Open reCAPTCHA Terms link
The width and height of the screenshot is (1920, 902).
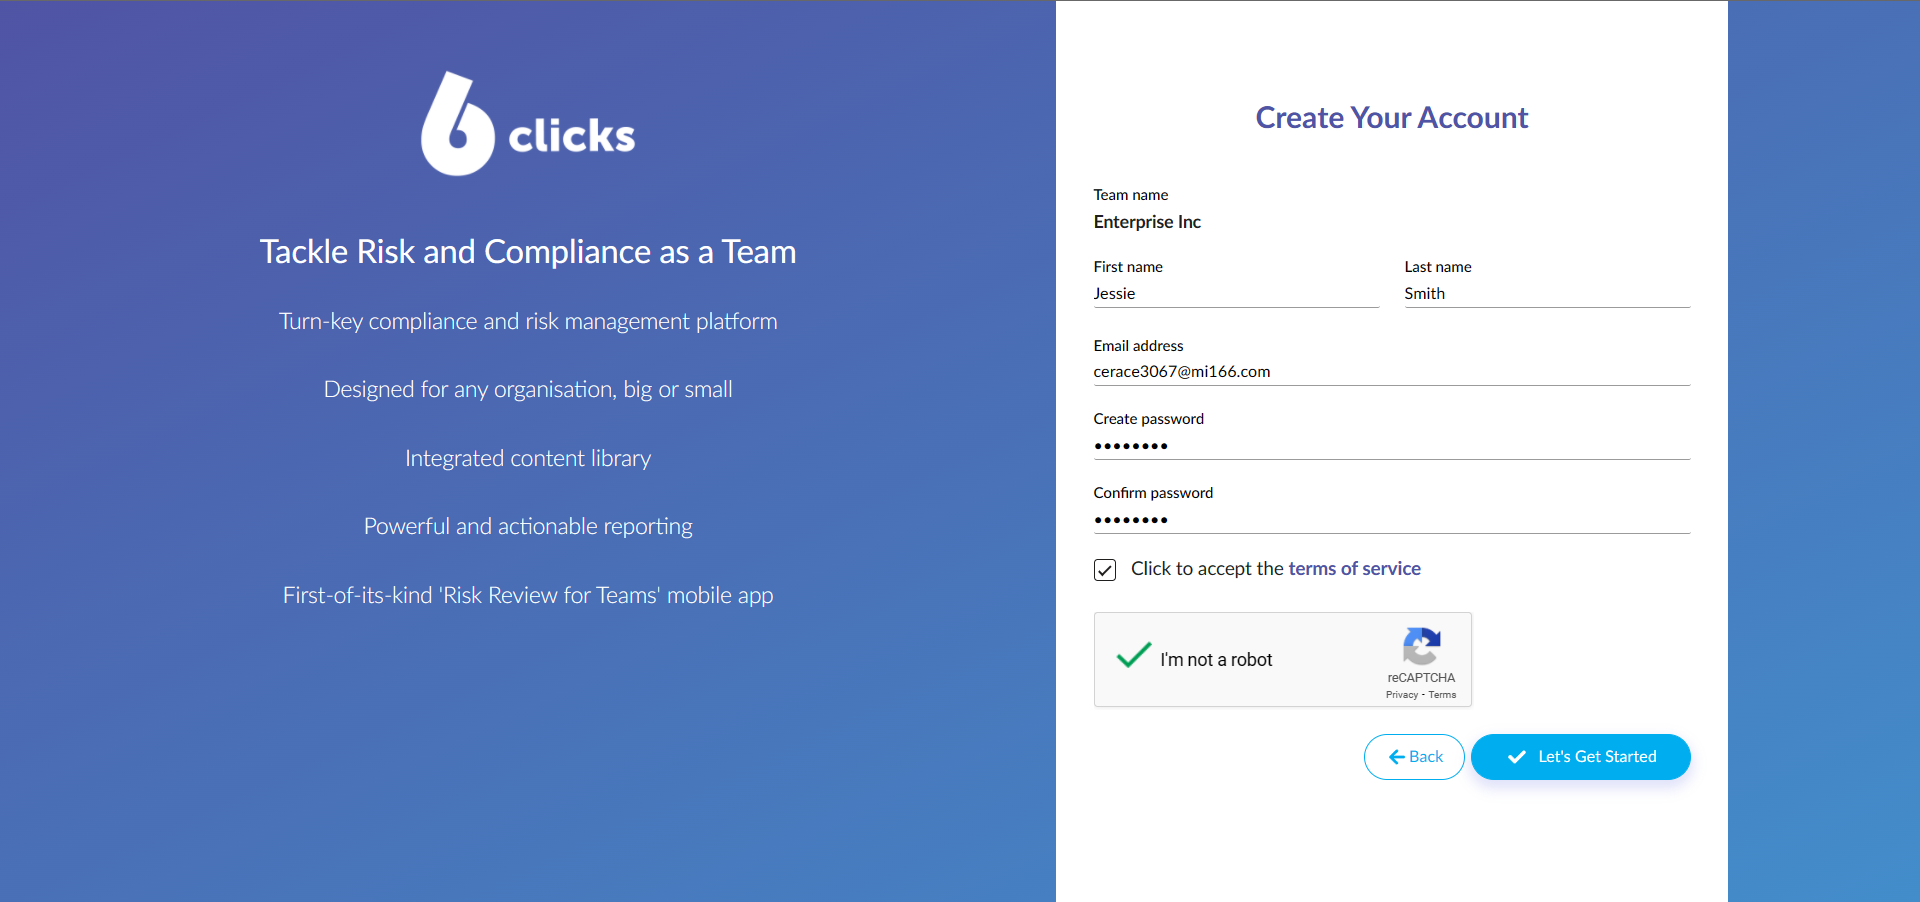(1442, 695)
